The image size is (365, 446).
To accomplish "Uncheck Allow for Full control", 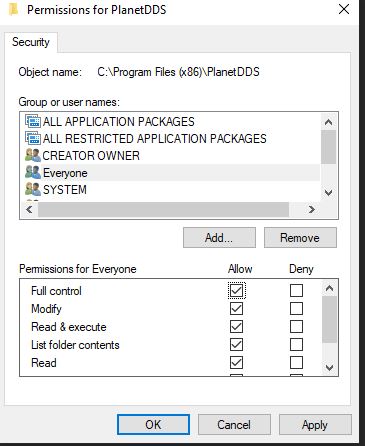I will point(236,291).
